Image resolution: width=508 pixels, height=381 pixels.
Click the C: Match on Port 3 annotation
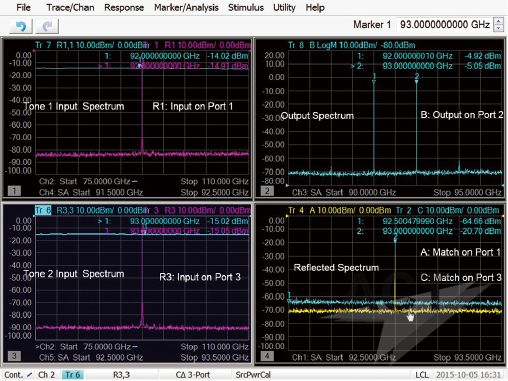461,277
